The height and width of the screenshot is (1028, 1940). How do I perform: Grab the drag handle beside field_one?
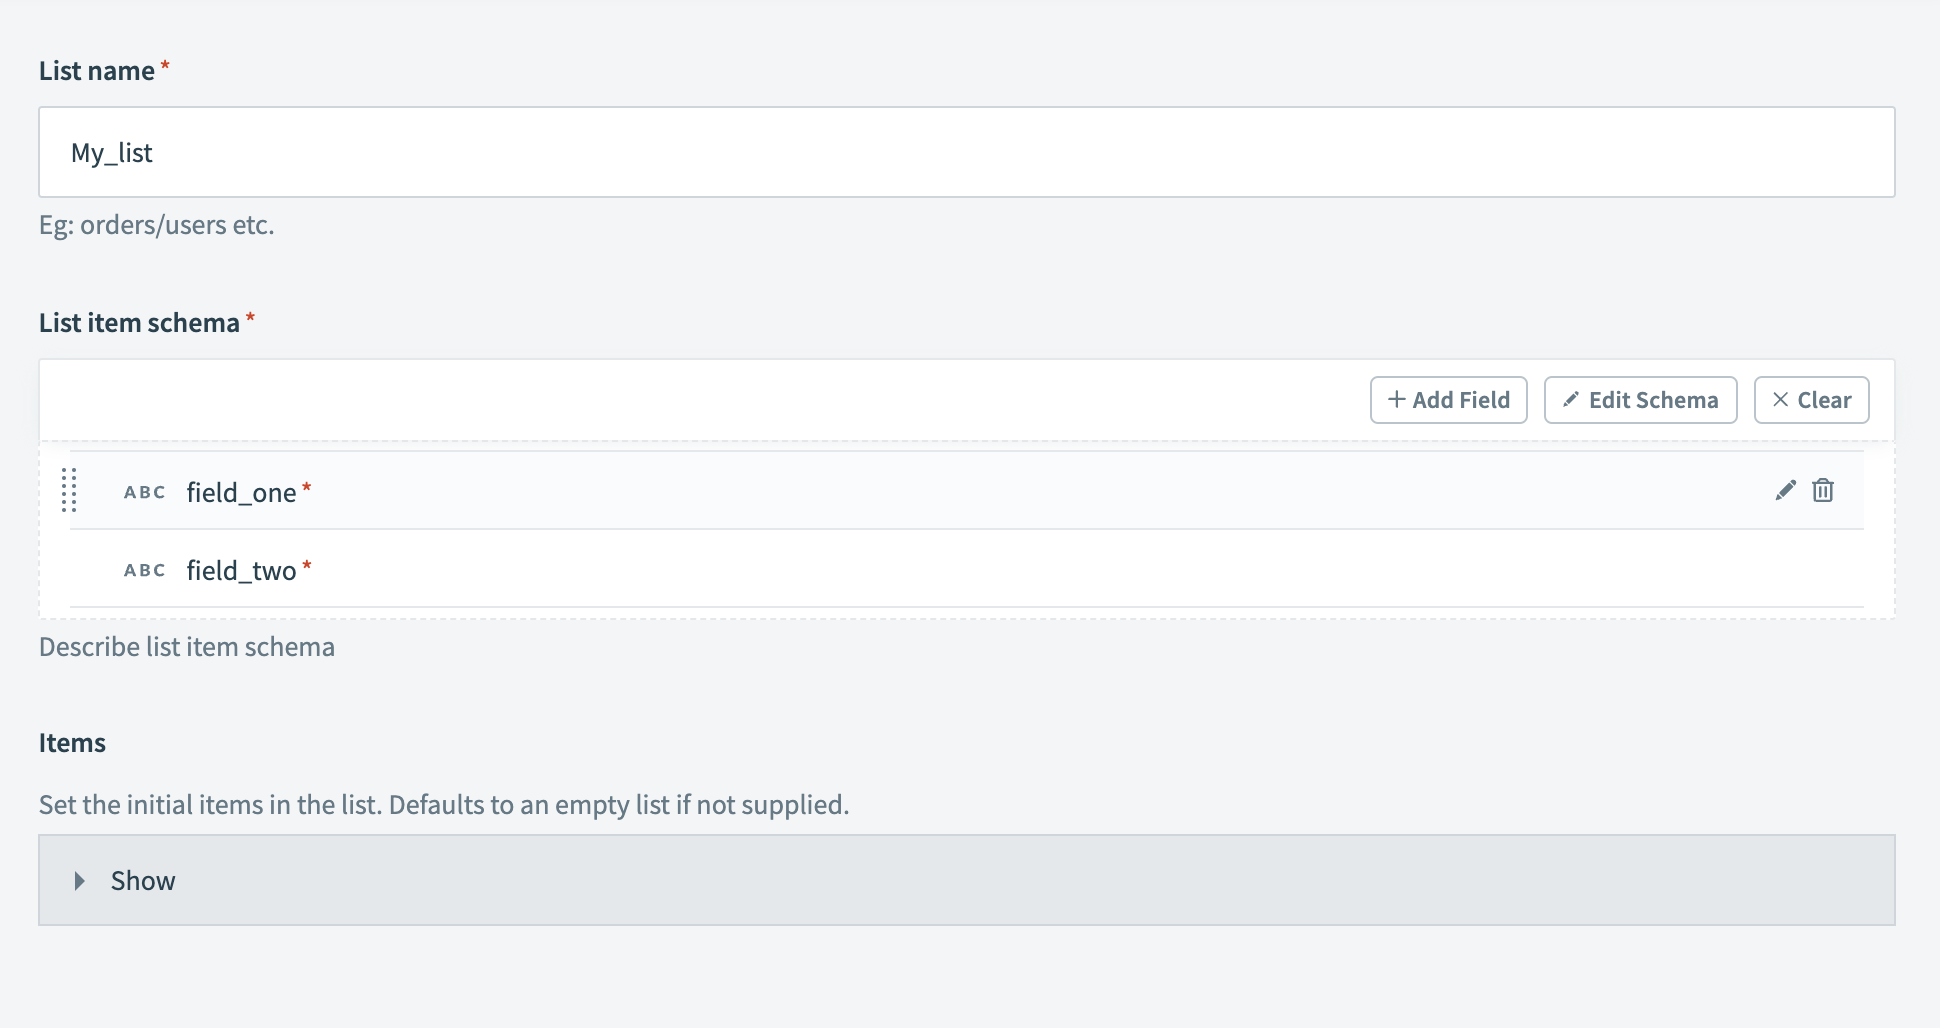tap(69, 490)
